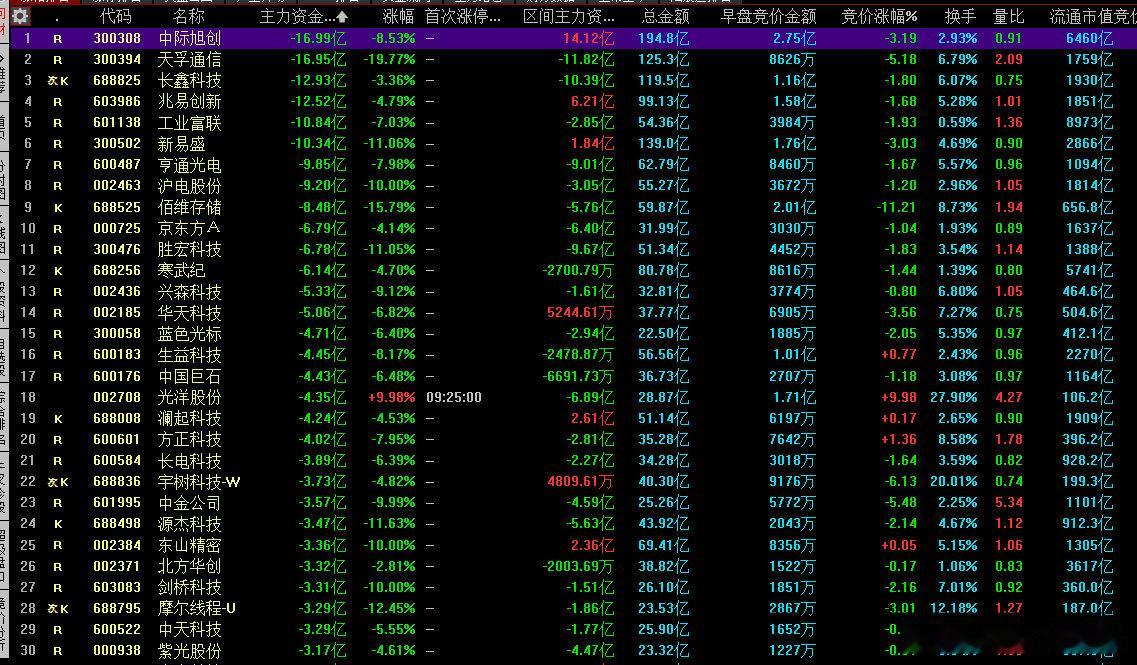Select the stock name 光洋股份
Viewport: 1137px width, 665px height.
189,397
